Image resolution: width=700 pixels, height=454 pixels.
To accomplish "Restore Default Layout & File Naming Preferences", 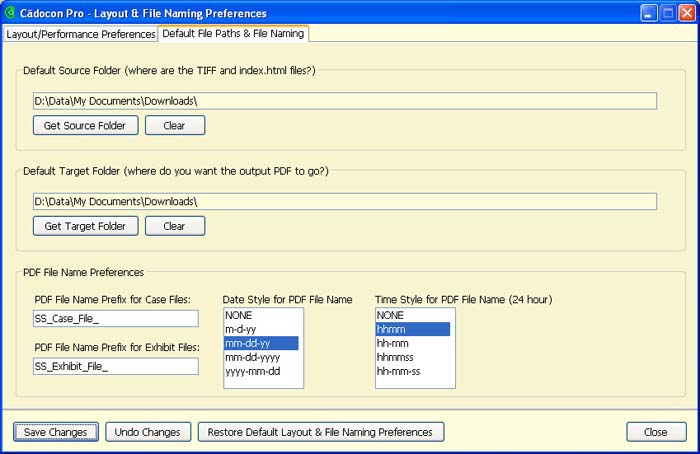I will (x=321, y=432).
